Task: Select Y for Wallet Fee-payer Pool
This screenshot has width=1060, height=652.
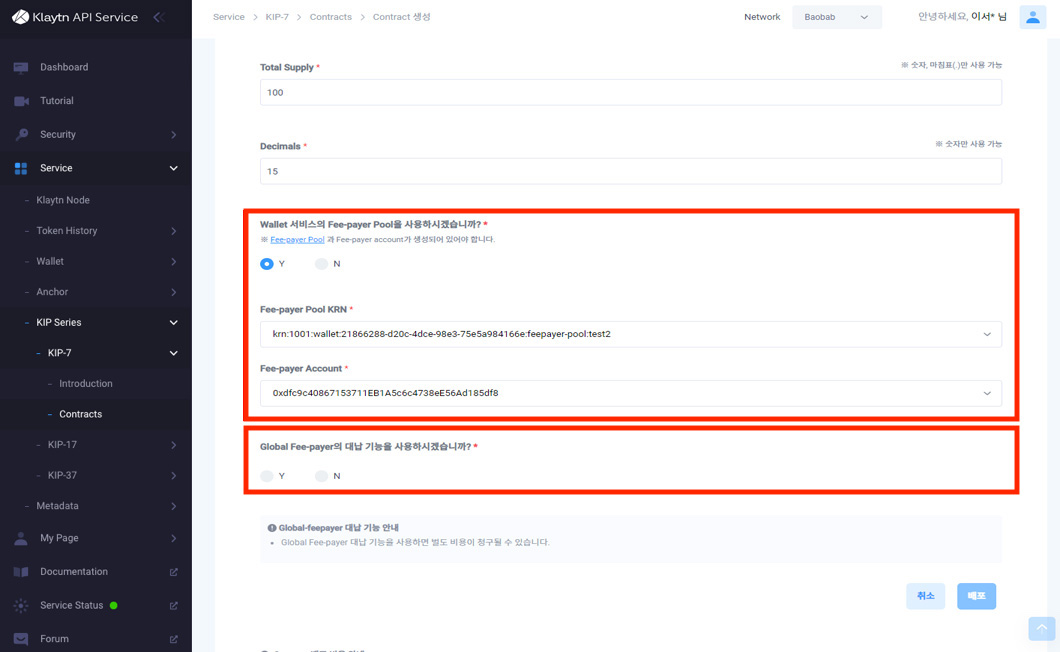Action: click(267, 264)
